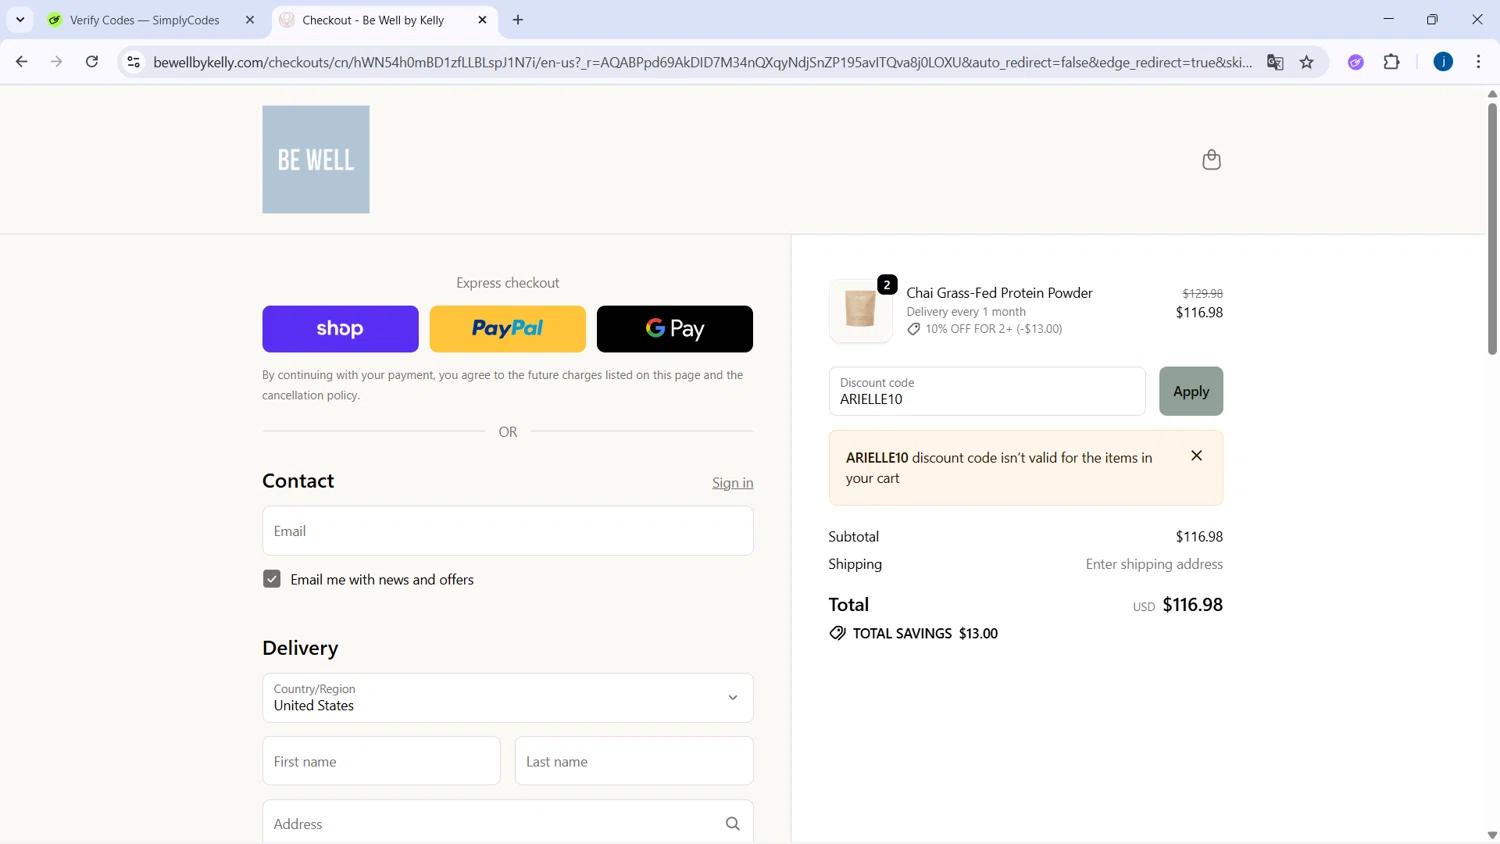Click the Express checkout heading
Viewport: 1500px width, 844px height.
tap(508, 283)
